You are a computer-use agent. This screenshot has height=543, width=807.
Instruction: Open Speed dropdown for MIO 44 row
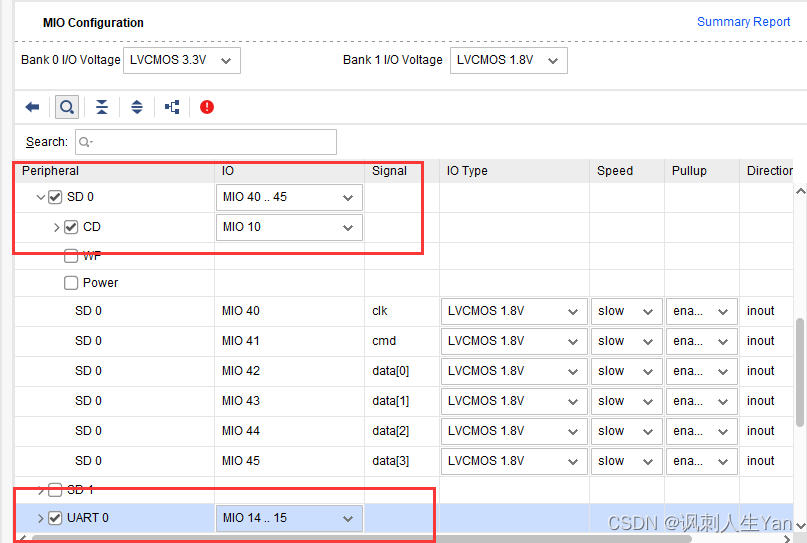click(x=626, y=431)
